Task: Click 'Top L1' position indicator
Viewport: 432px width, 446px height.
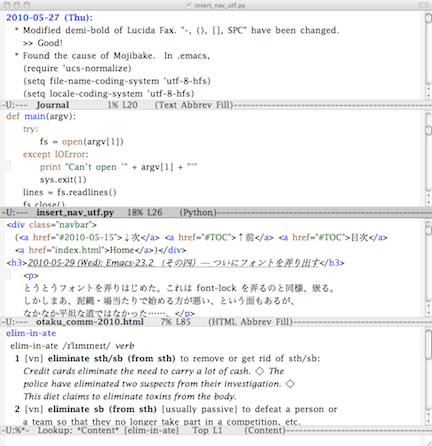Action: pos(207,430)
